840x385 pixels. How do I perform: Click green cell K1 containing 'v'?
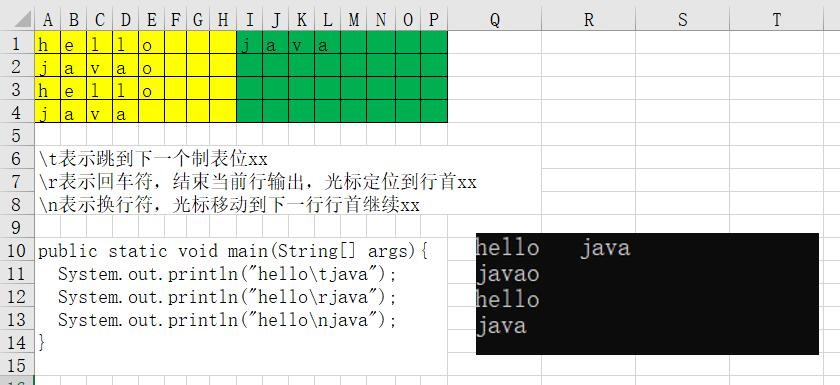coord(302,42)
